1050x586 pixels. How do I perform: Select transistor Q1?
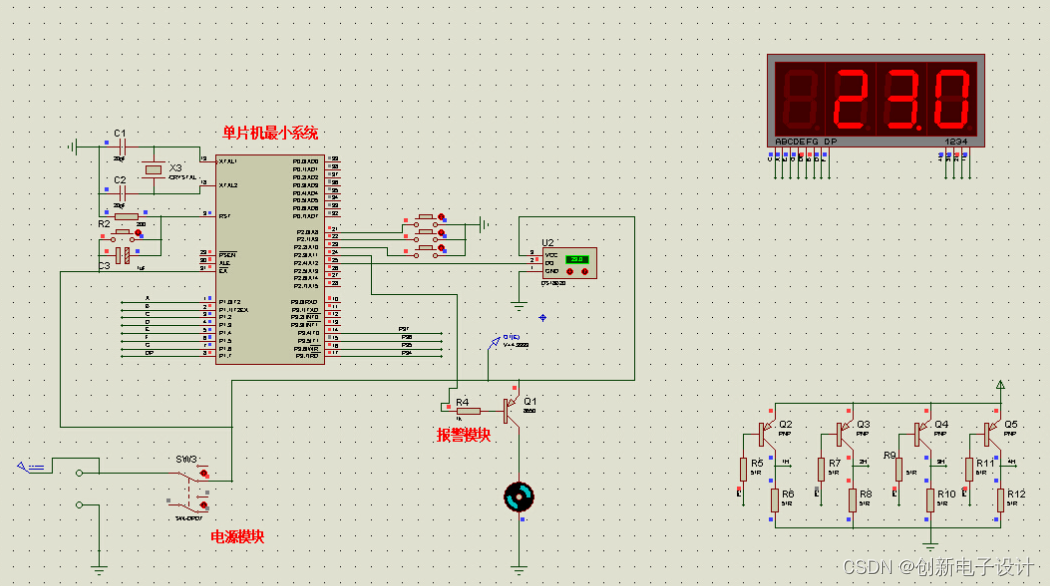pyautogui.click(x=512, y=411)
